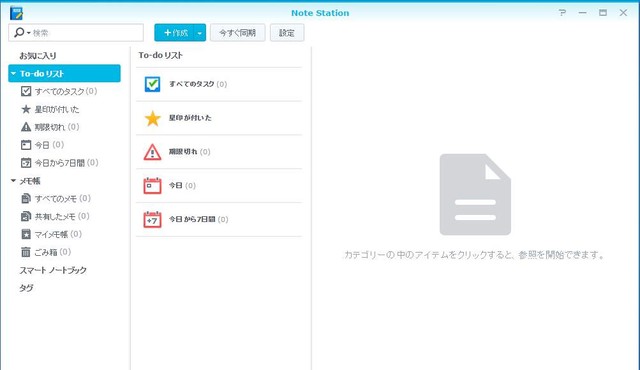
Task: Select sidebar 期限切れ (0) label
Action: click(57, 127)
